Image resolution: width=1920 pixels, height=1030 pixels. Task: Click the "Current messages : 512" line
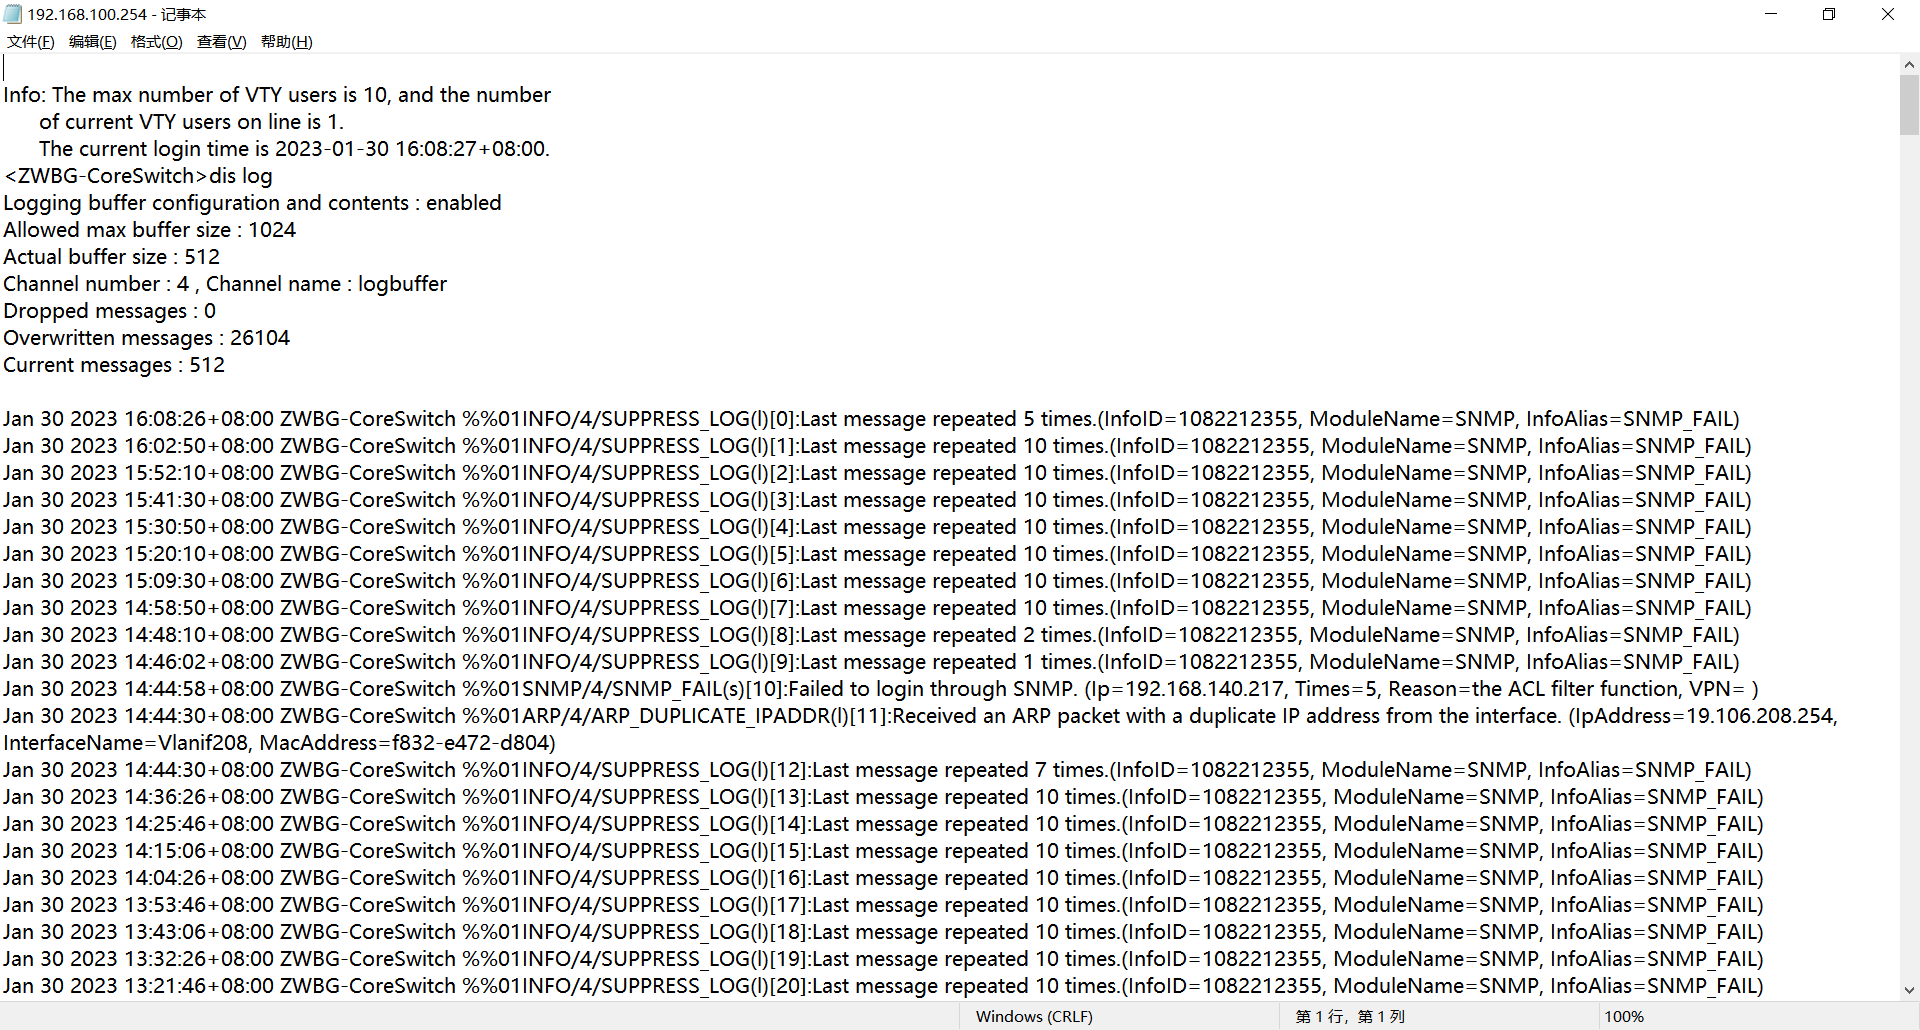pos(114,365)
